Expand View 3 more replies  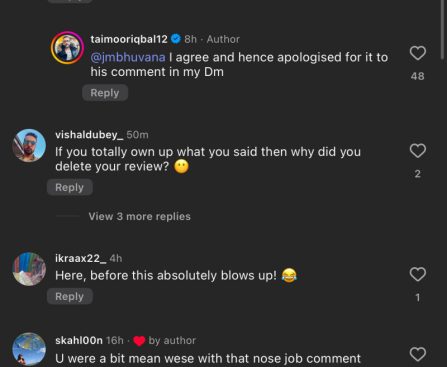140,217
